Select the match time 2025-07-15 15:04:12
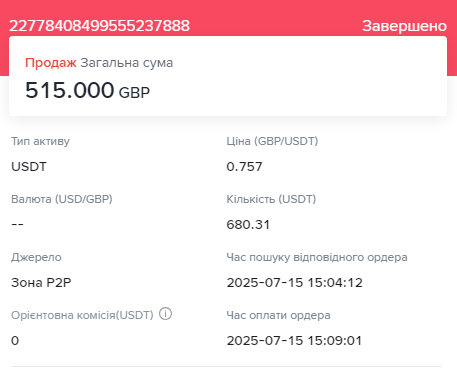 [x=295, y=282]
